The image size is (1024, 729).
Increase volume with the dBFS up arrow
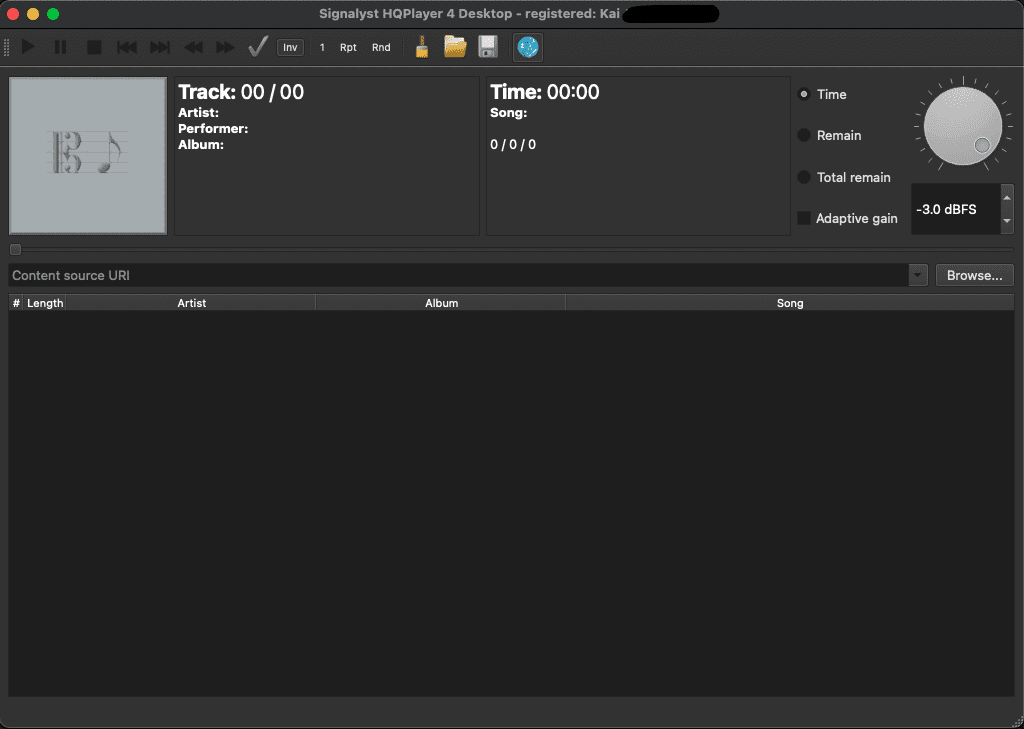(x=1007, y=197)
